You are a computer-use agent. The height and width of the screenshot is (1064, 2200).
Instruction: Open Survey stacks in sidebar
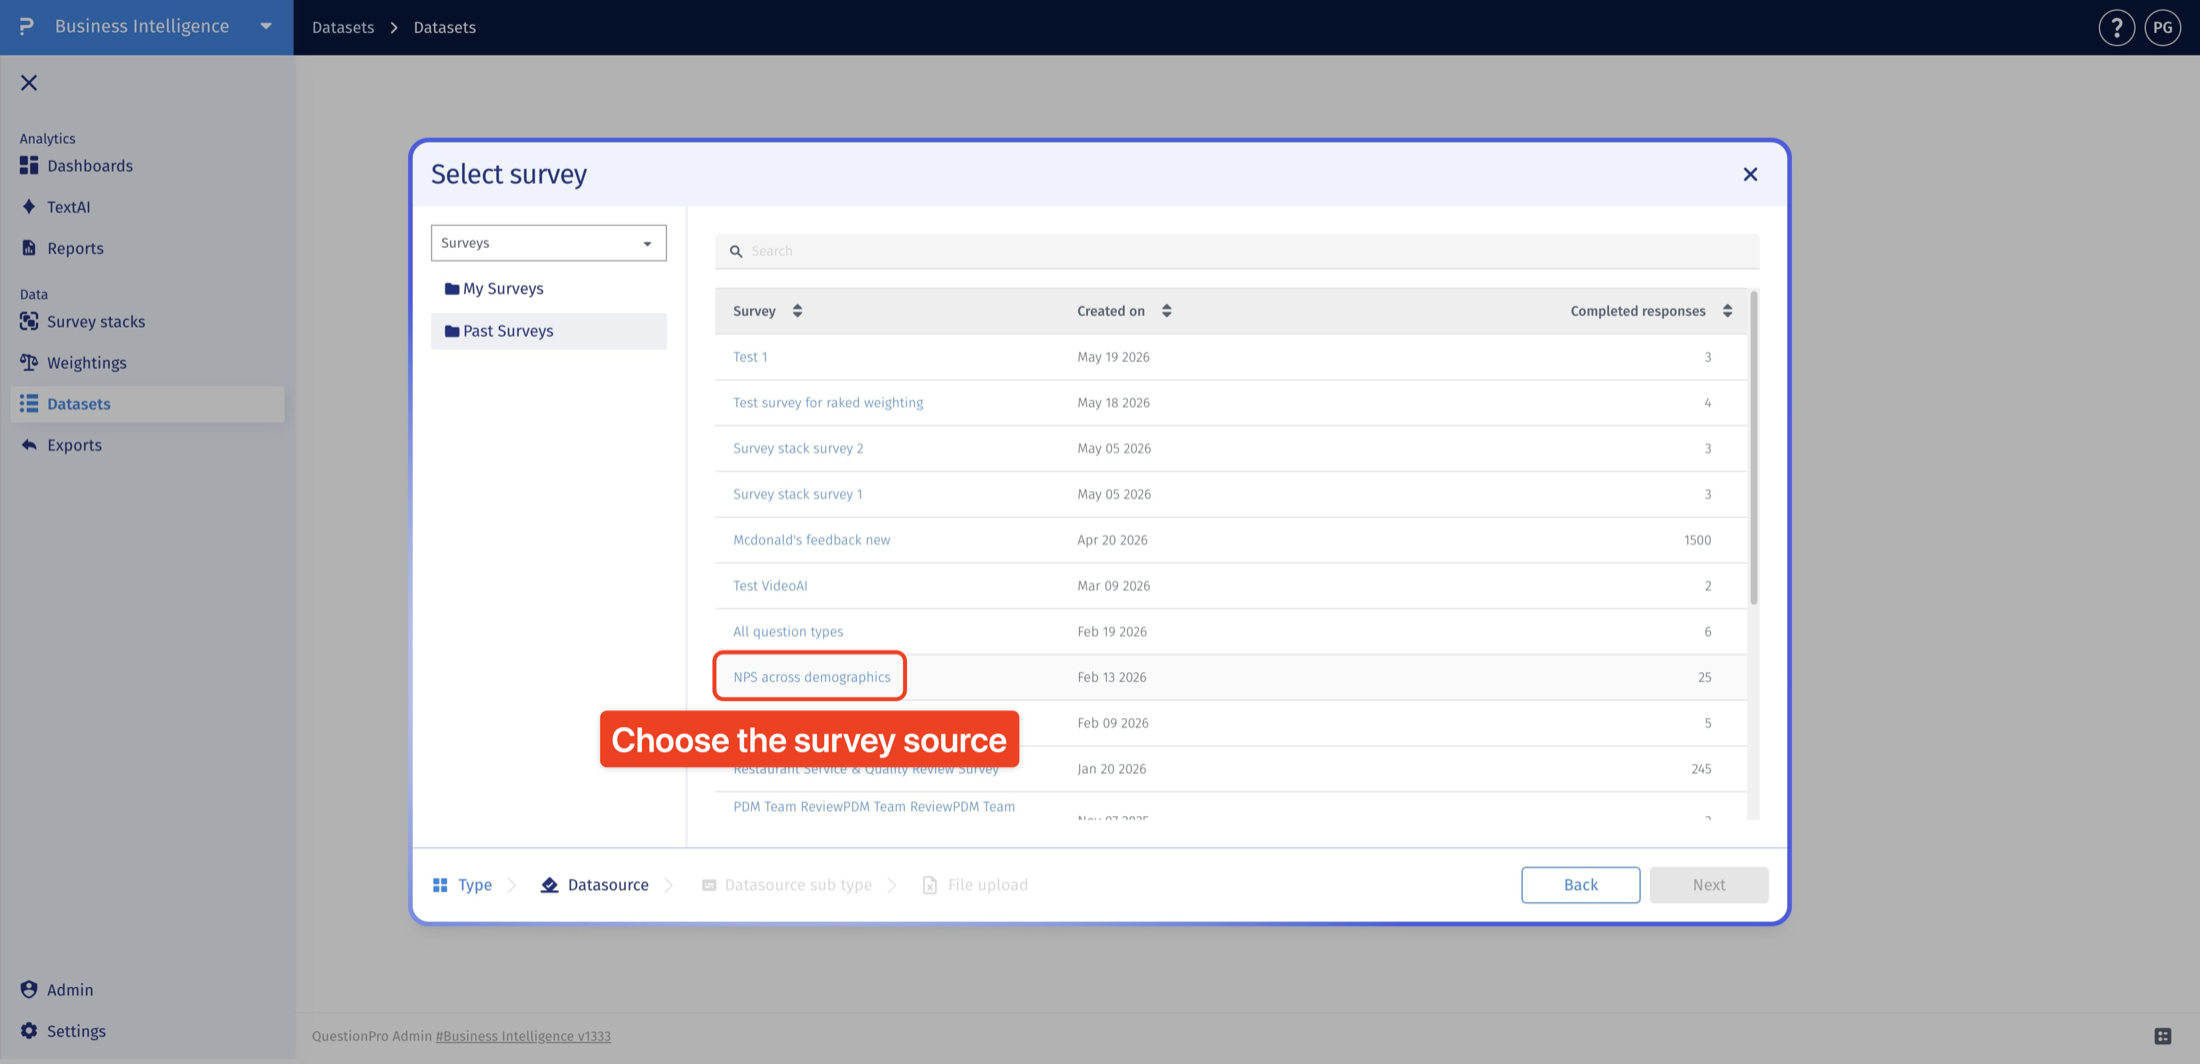82,322
